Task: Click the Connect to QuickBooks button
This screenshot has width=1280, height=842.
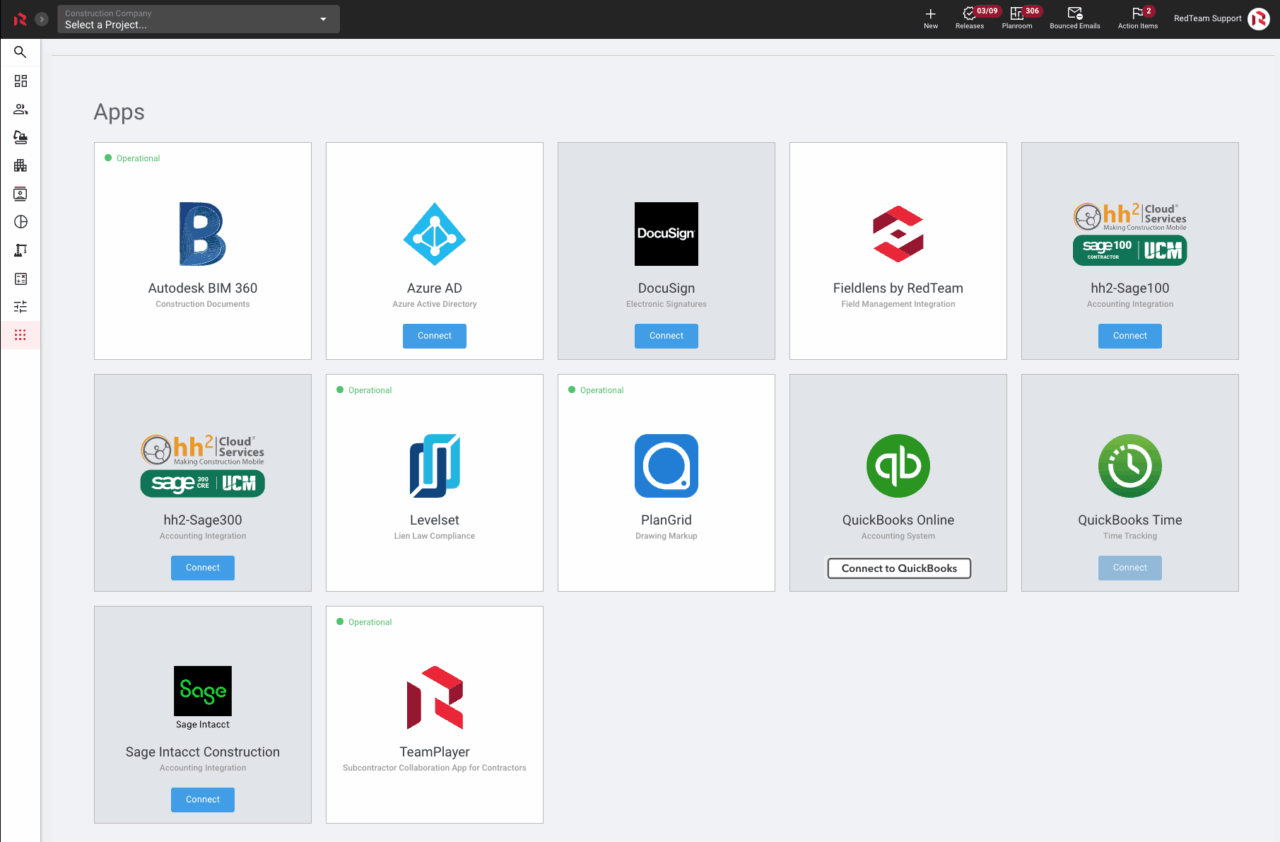Action: [899, 568]
